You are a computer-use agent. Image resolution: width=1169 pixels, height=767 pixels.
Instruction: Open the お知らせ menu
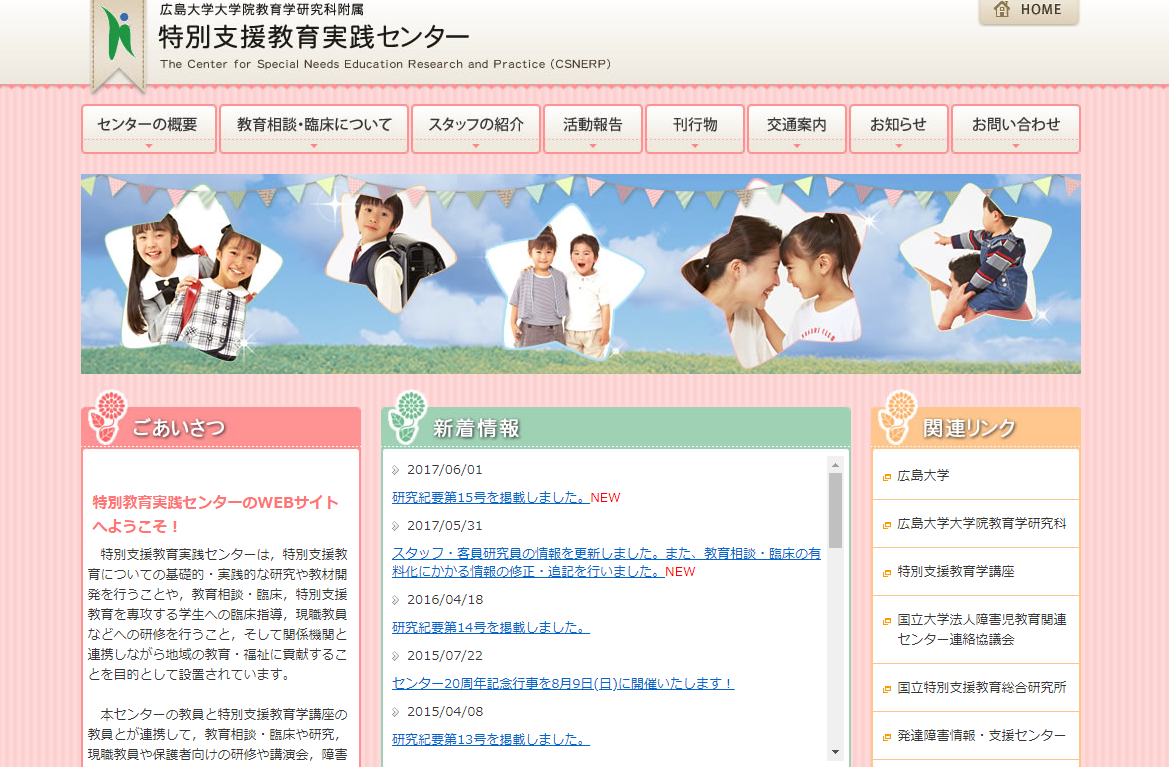point(898,129)
